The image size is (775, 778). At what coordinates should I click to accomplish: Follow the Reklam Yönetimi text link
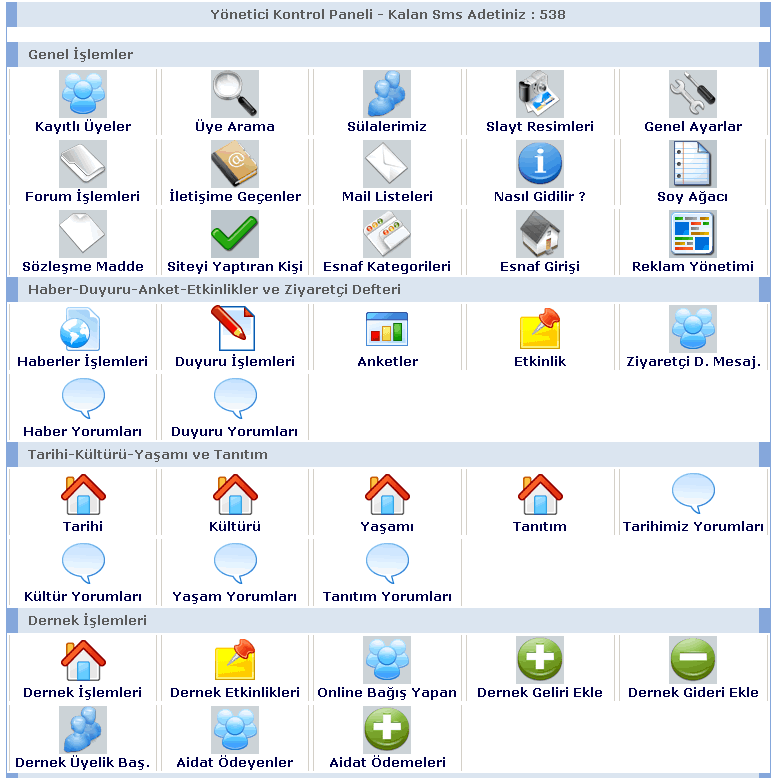click(x=693, y=266)
